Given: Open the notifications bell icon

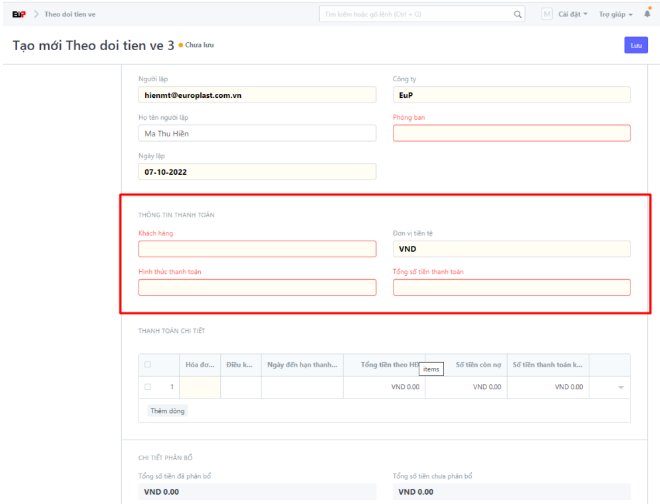Looking at the screenshot, I should point(647,14).
